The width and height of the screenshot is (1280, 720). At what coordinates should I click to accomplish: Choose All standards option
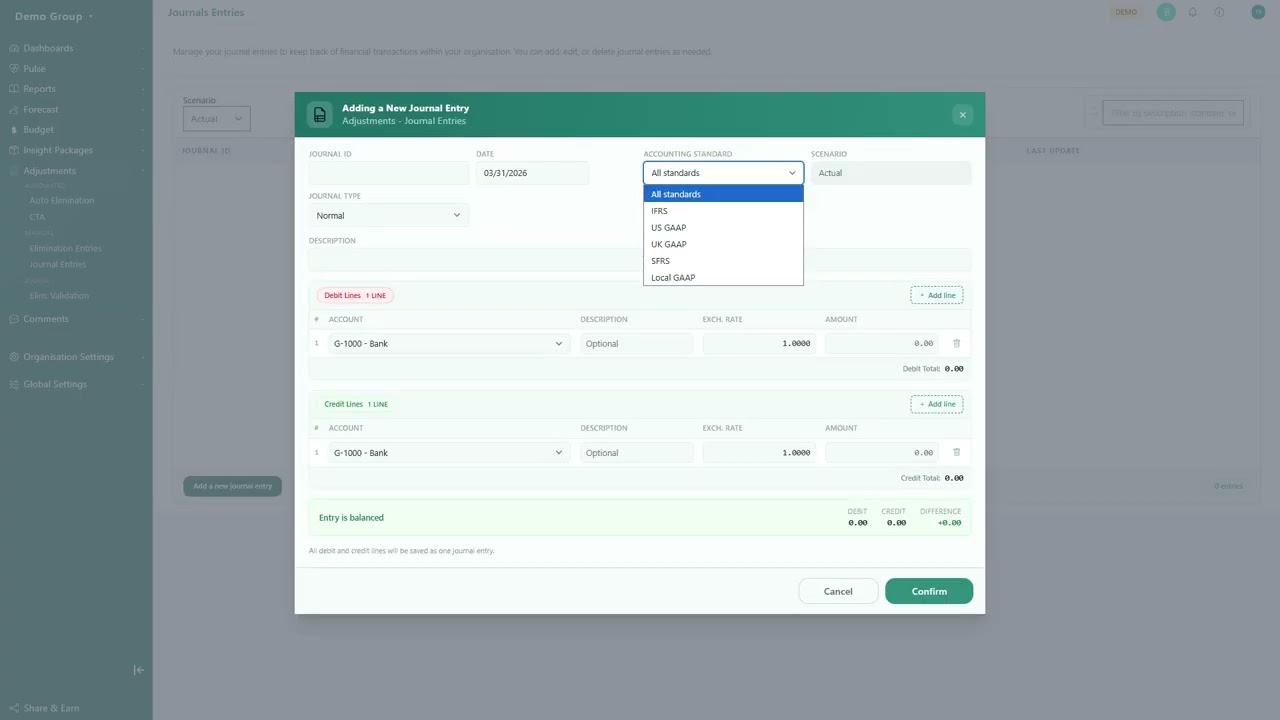point(723,194)
